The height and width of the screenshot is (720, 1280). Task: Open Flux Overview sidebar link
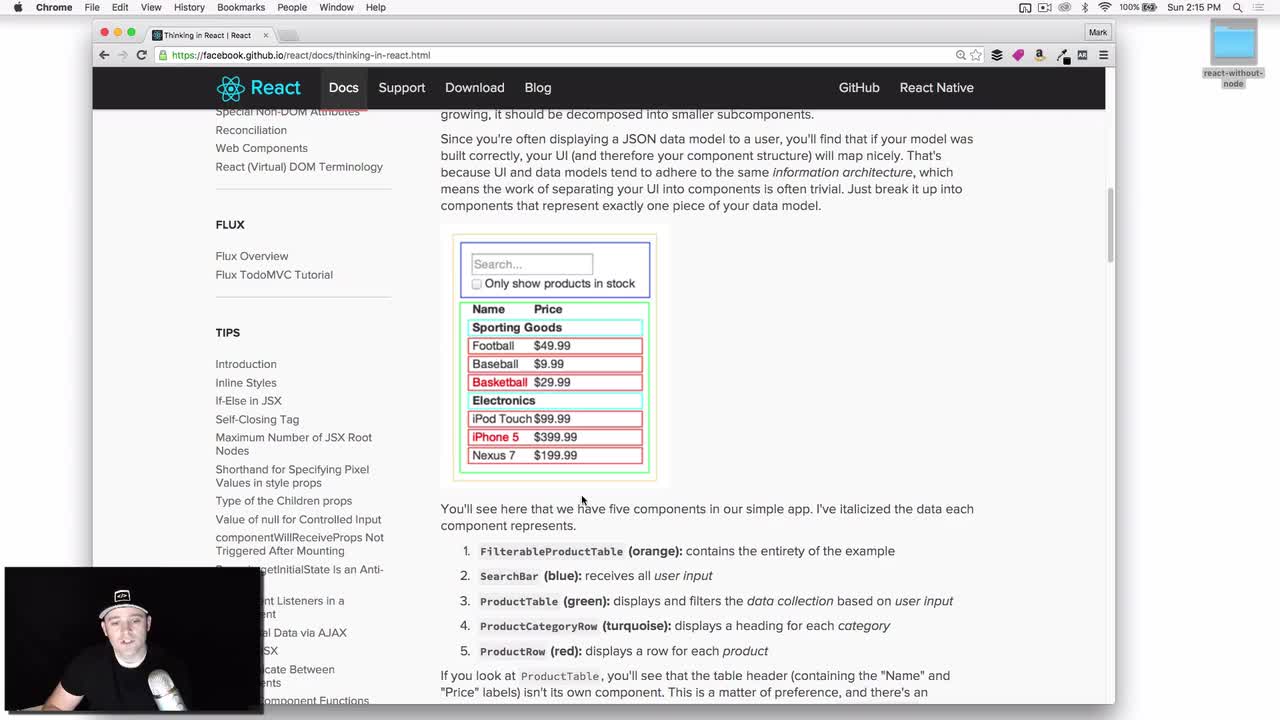[251, 256]
